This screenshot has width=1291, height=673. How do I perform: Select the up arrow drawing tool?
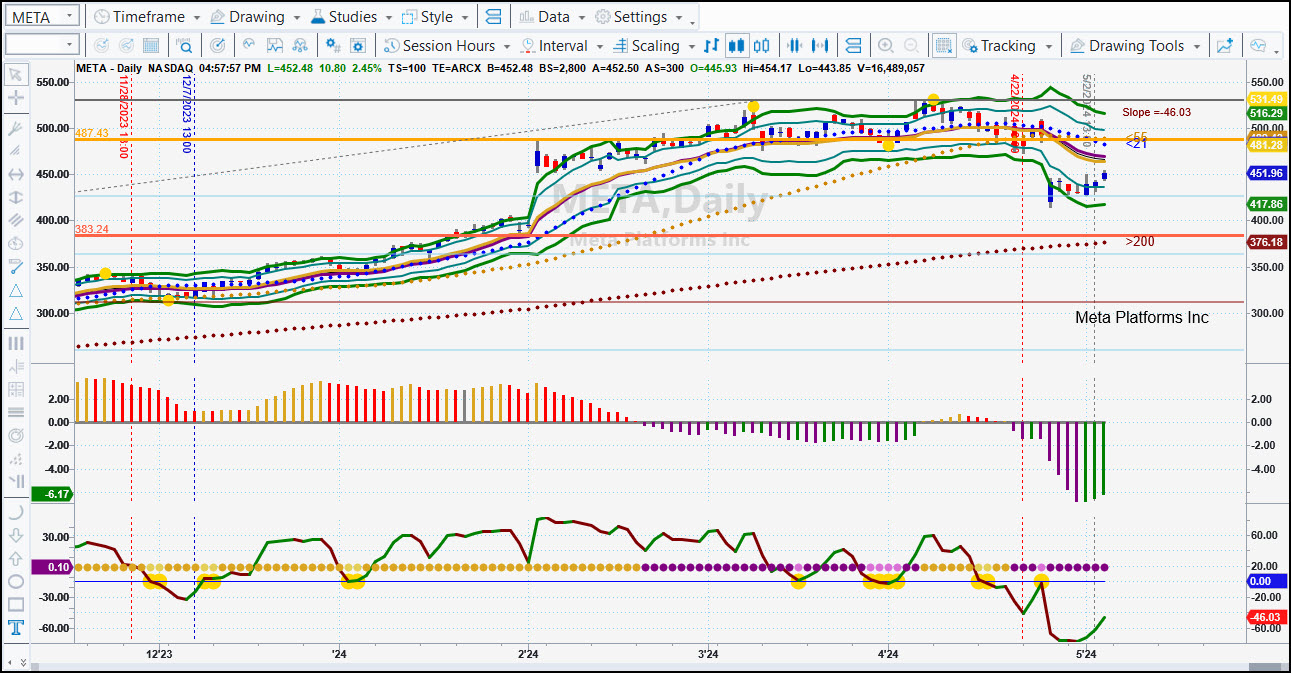point(16,558)
